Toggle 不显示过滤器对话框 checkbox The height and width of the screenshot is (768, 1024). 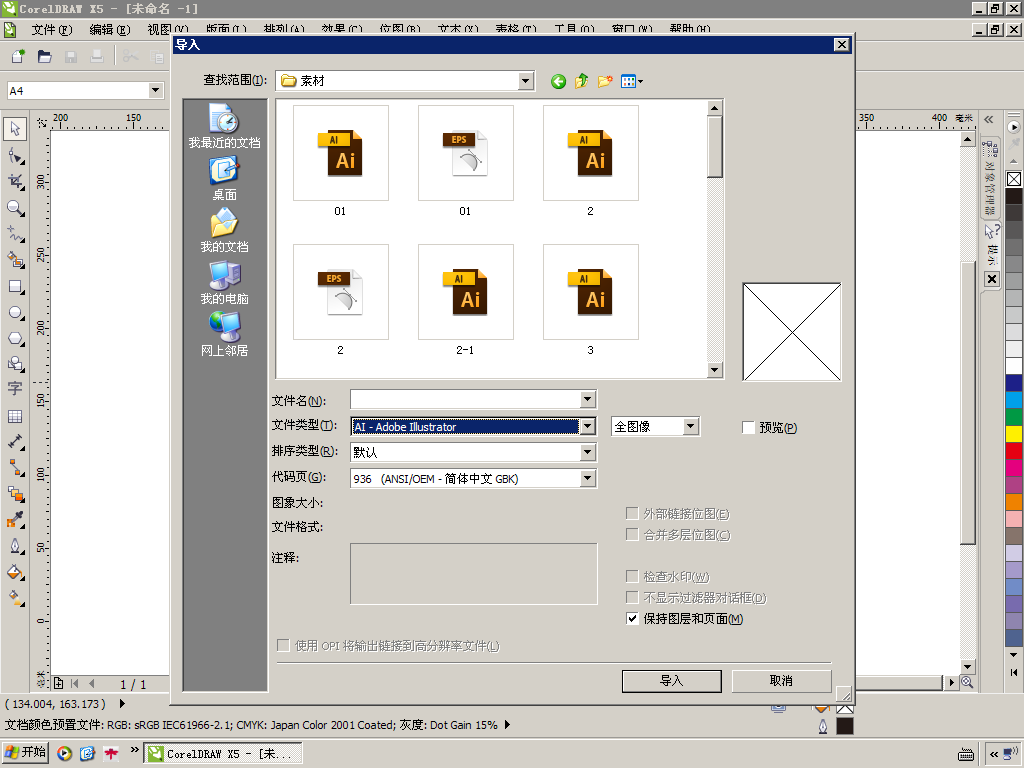tap(632, 597)
